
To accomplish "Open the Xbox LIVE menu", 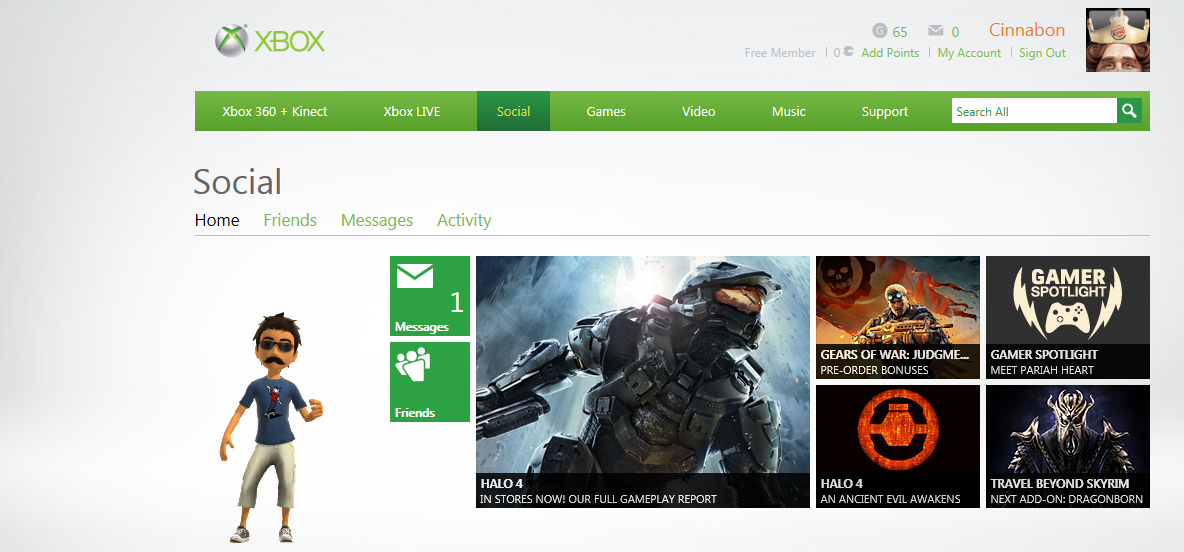I will 412,111.
